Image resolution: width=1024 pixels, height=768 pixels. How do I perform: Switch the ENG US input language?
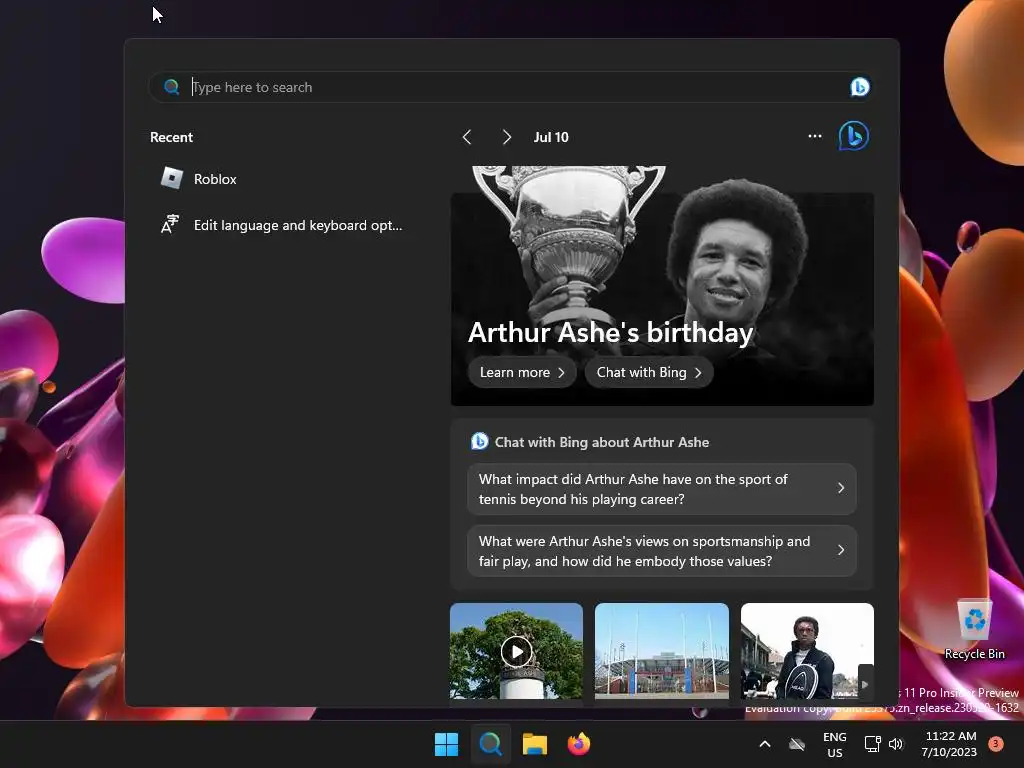pos(835,744)
